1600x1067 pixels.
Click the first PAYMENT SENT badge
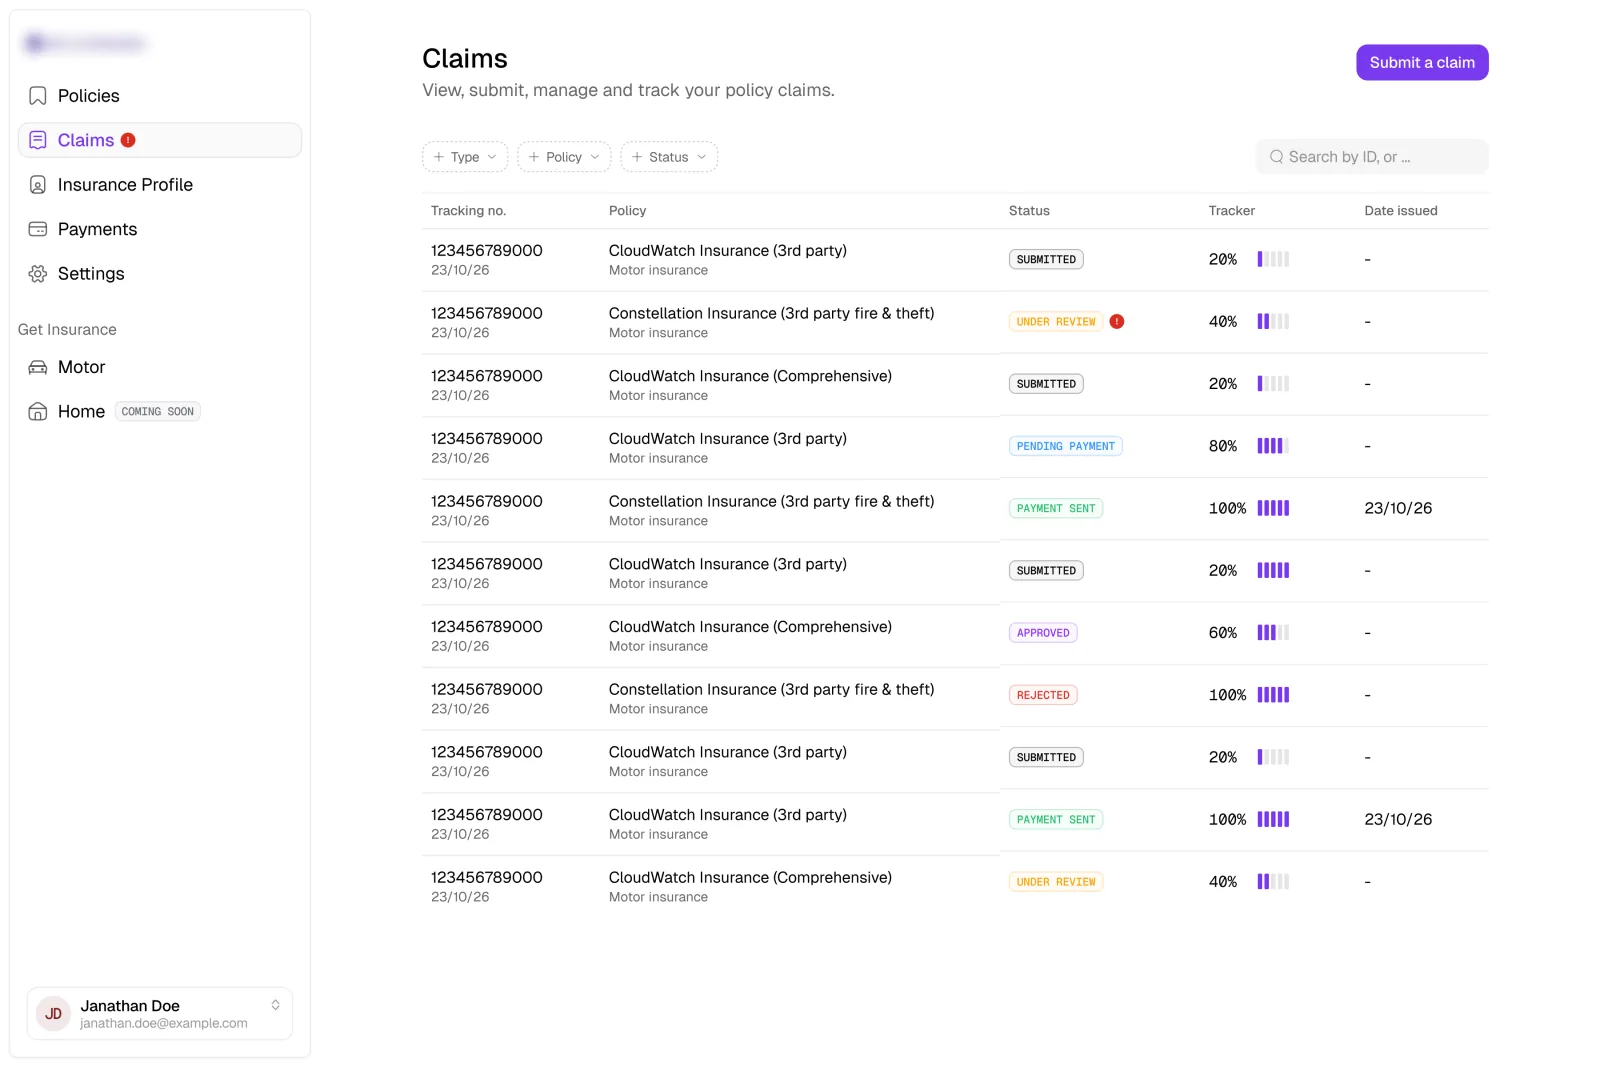point(1056,508)
